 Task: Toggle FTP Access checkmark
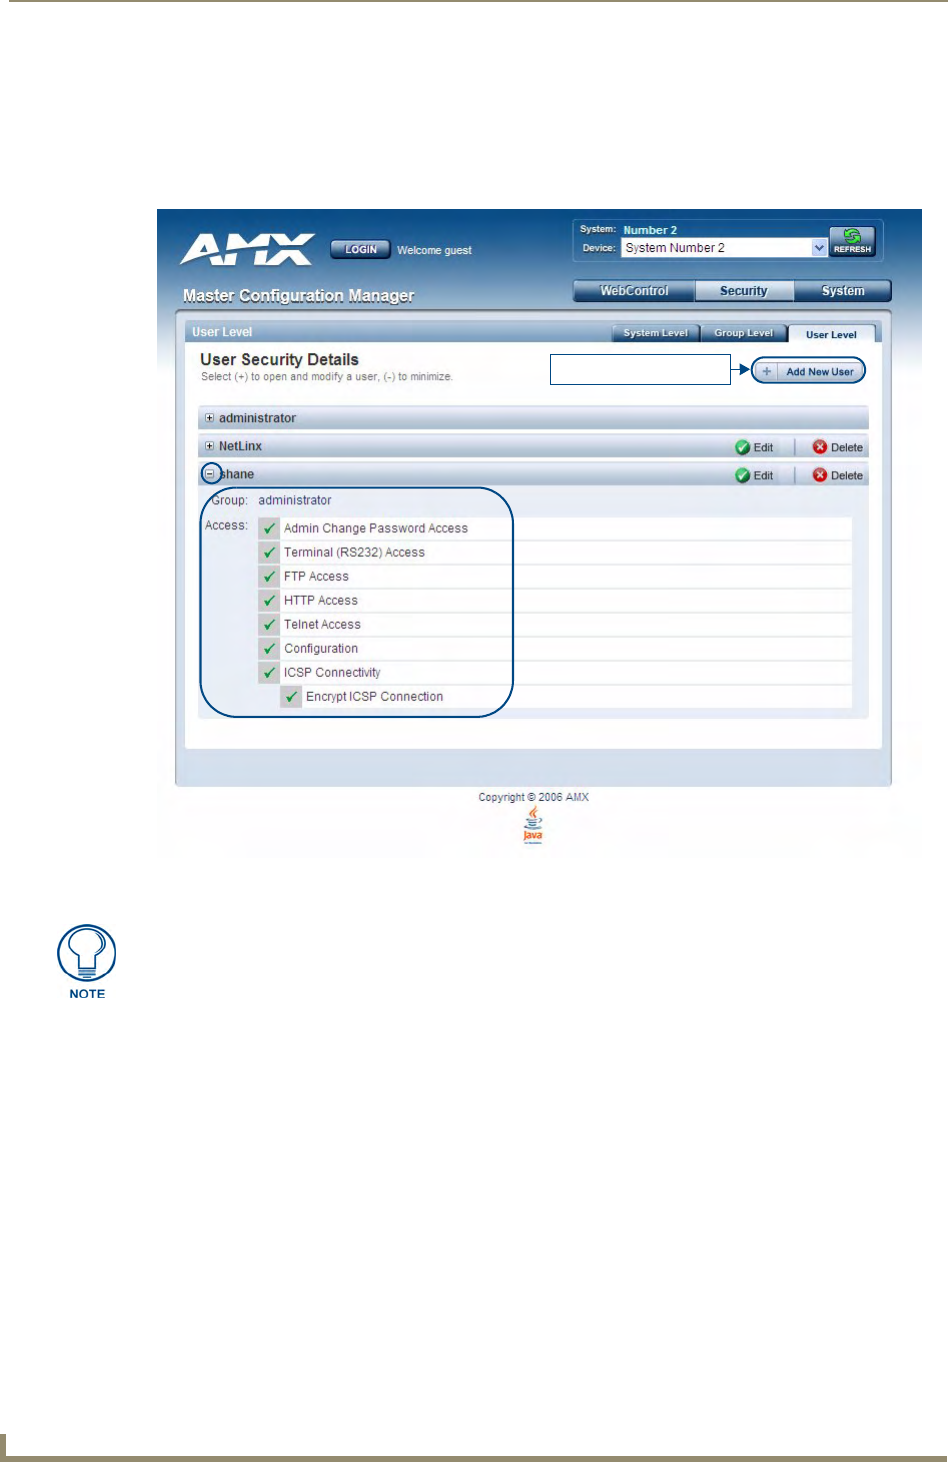coord(269,576)
